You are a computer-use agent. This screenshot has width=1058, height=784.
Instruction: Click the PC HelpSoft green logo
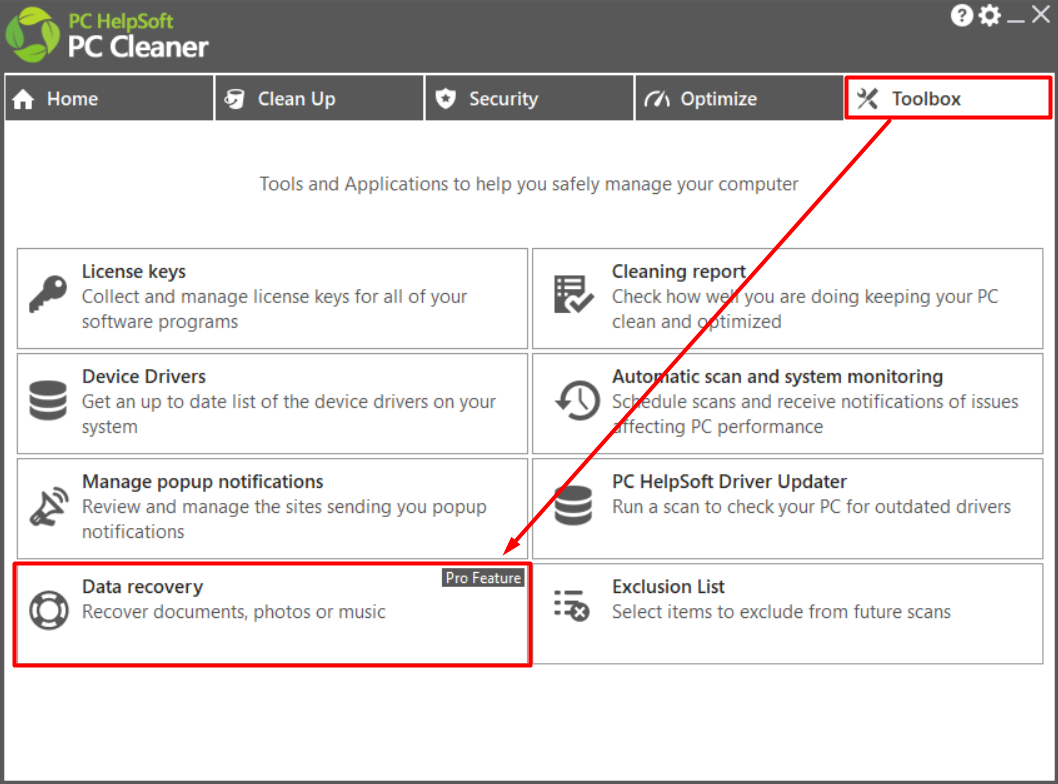point(32,35)
